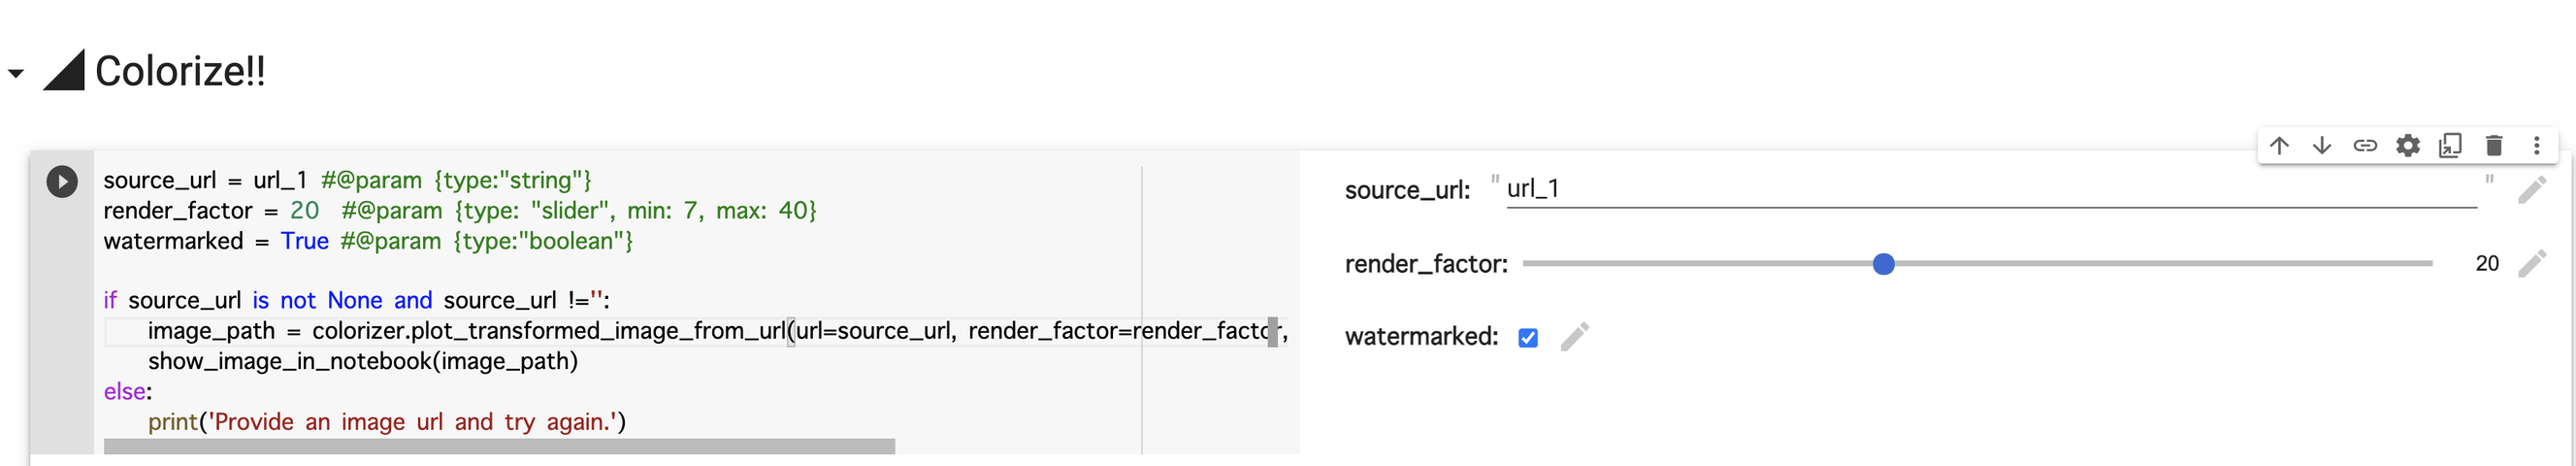Viewport: 2576px width, 466px height.
Task: Click the Colorize!! section heading
Action: coord(180,72)
